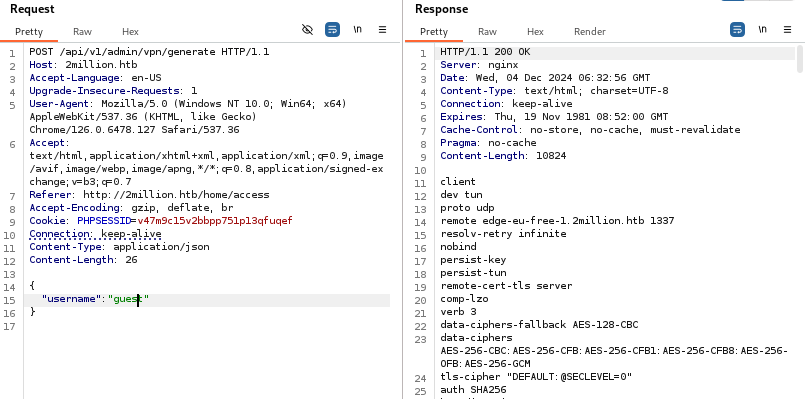
Task: Toggle show non-printable \n in Request panel
Action: pyautogui.click(x=357, y=30)
